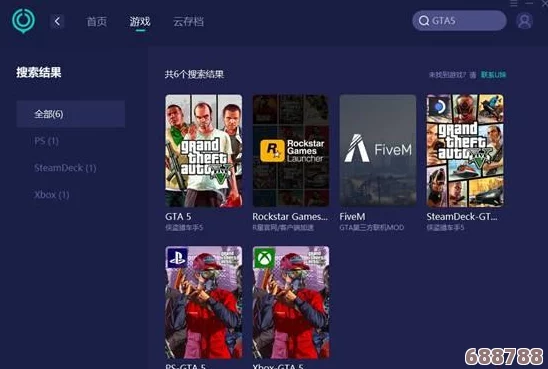Screen dimensions: 548x369
Task: Open the SteamDeck GTA V cover
Action: (465, 151)
